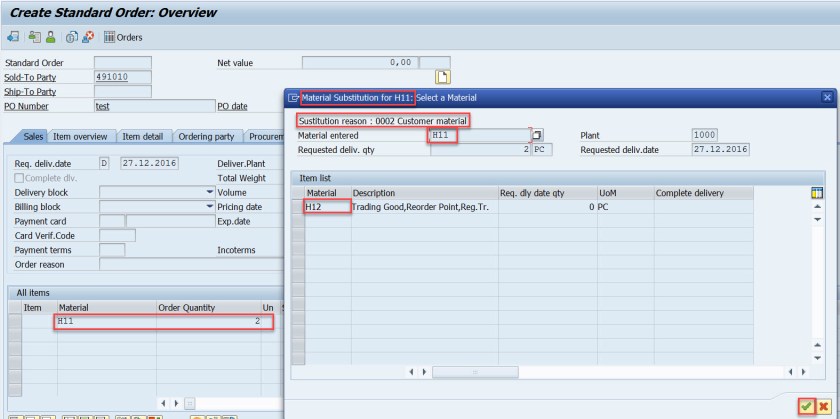This screenshot has width=840, height=419.
Task: Click the Sold-To Party label link
Action: coord(30,78)
